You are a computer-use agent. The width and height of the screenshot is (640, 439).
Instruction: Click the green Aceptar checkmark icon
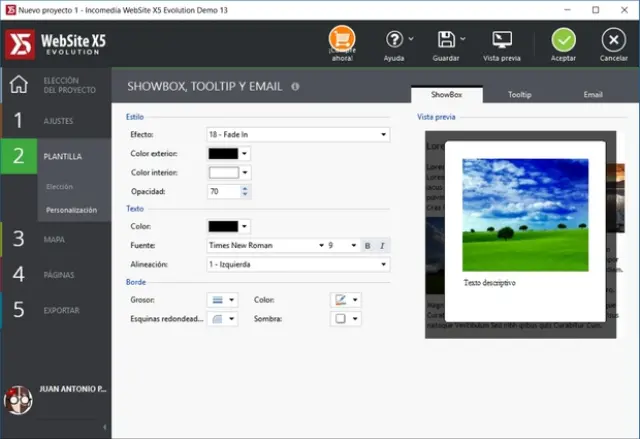(x=564, y=40)
